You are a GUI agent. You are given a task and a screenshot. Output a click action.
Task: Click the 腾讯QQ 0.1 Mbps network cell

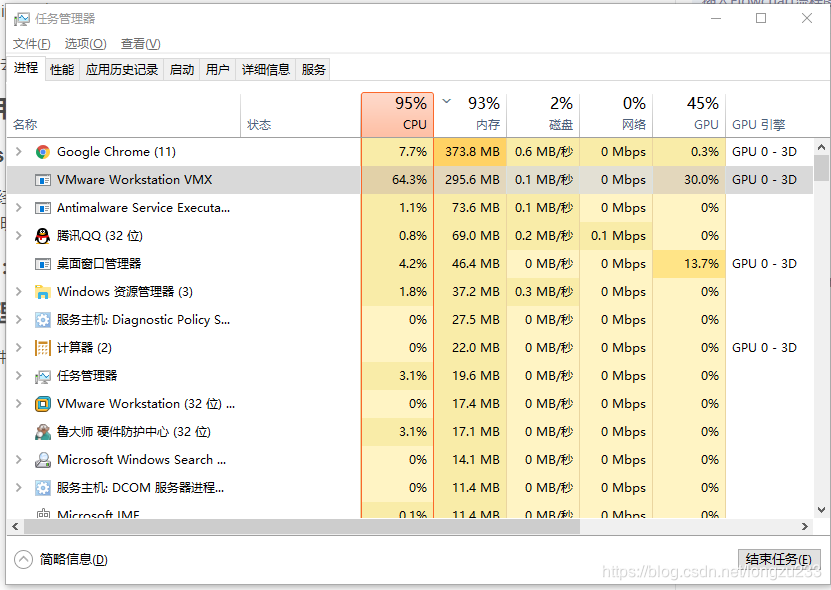click(x=617, y=236)
